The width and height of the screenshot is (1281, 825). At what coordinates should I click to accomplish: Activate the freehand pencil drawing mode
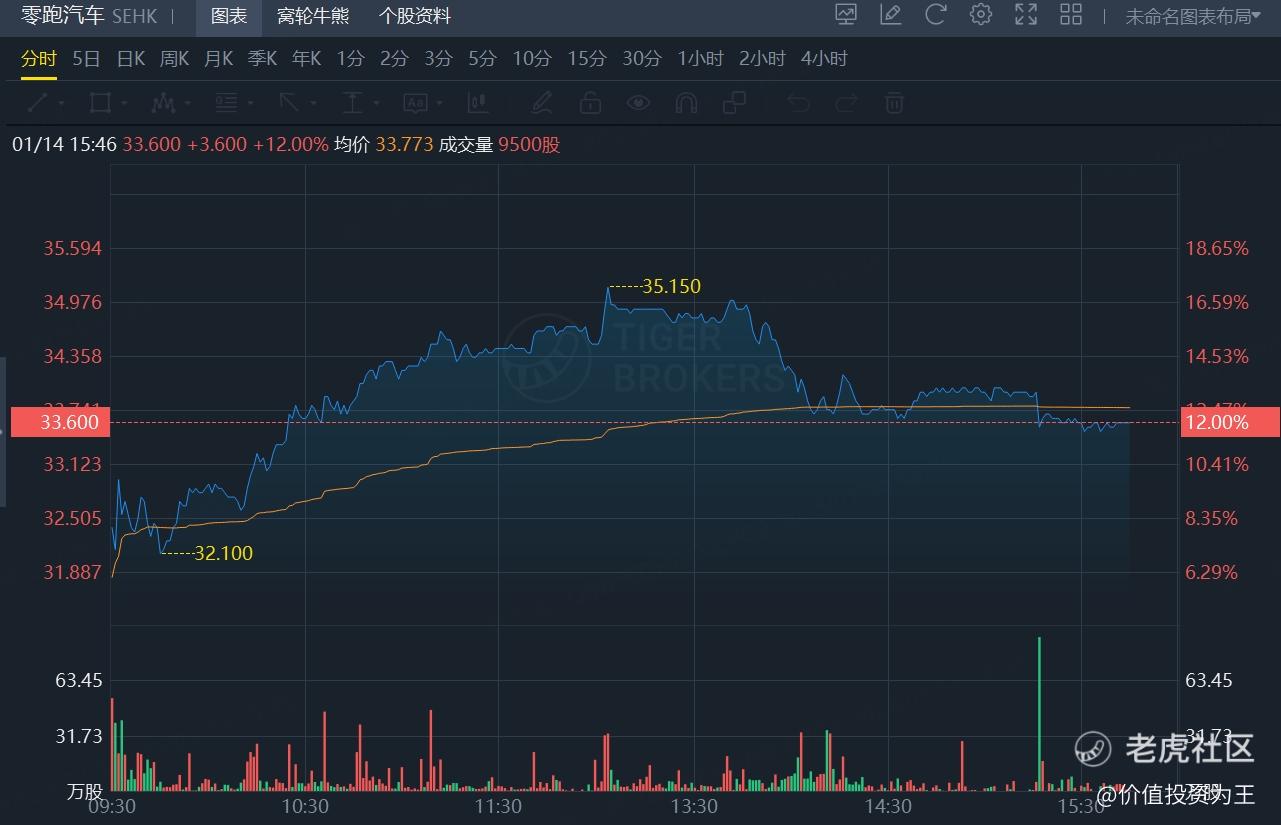pos(541,103)
